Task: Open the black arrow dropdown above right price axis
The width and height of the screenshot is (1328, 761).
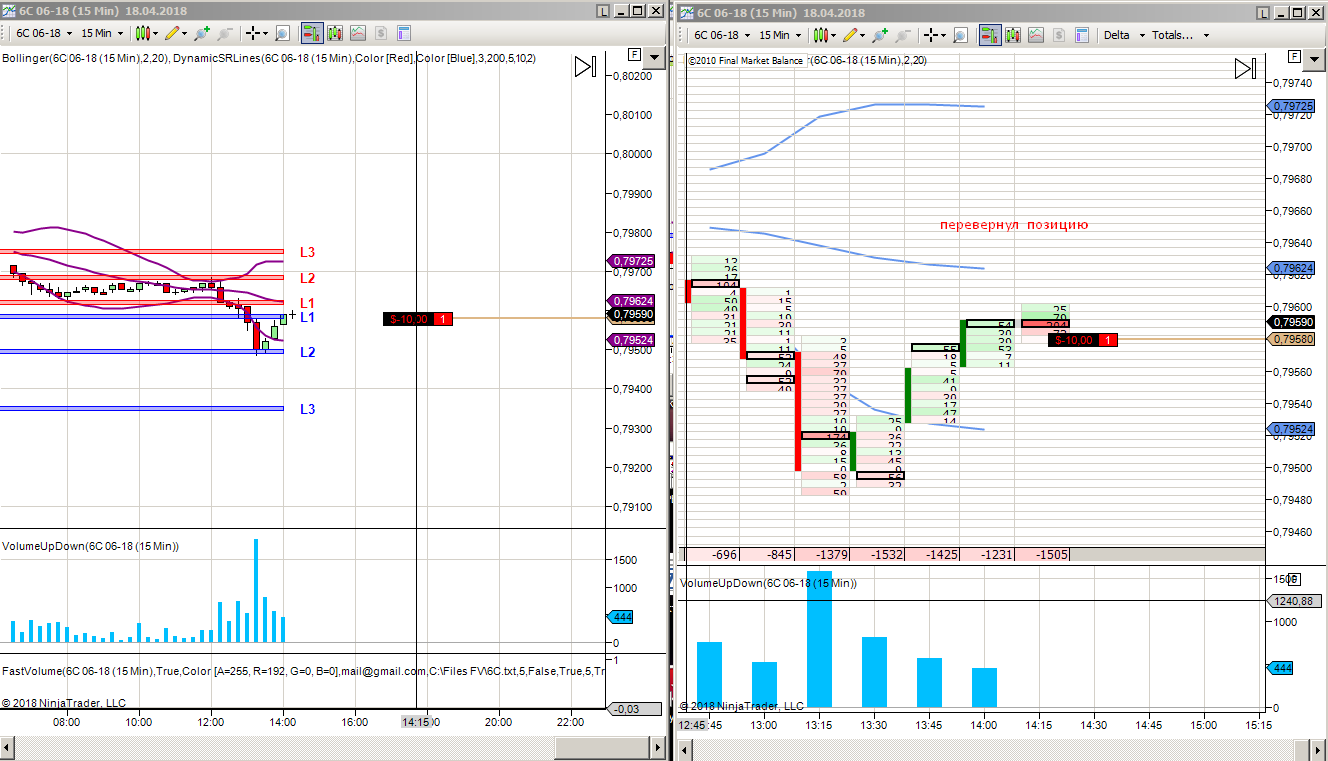Action: point(1315,58)
